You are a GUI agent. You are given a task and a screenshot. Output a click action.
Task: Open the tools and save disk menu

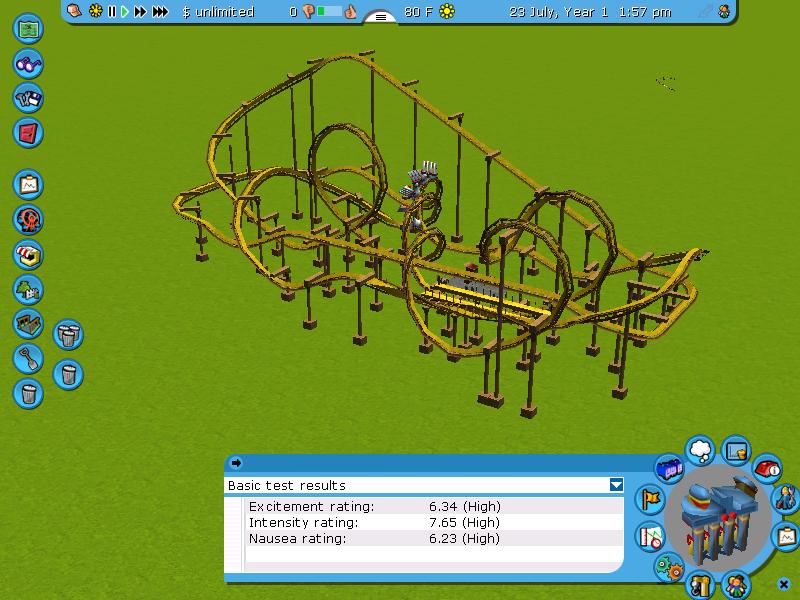pos(28,98)
